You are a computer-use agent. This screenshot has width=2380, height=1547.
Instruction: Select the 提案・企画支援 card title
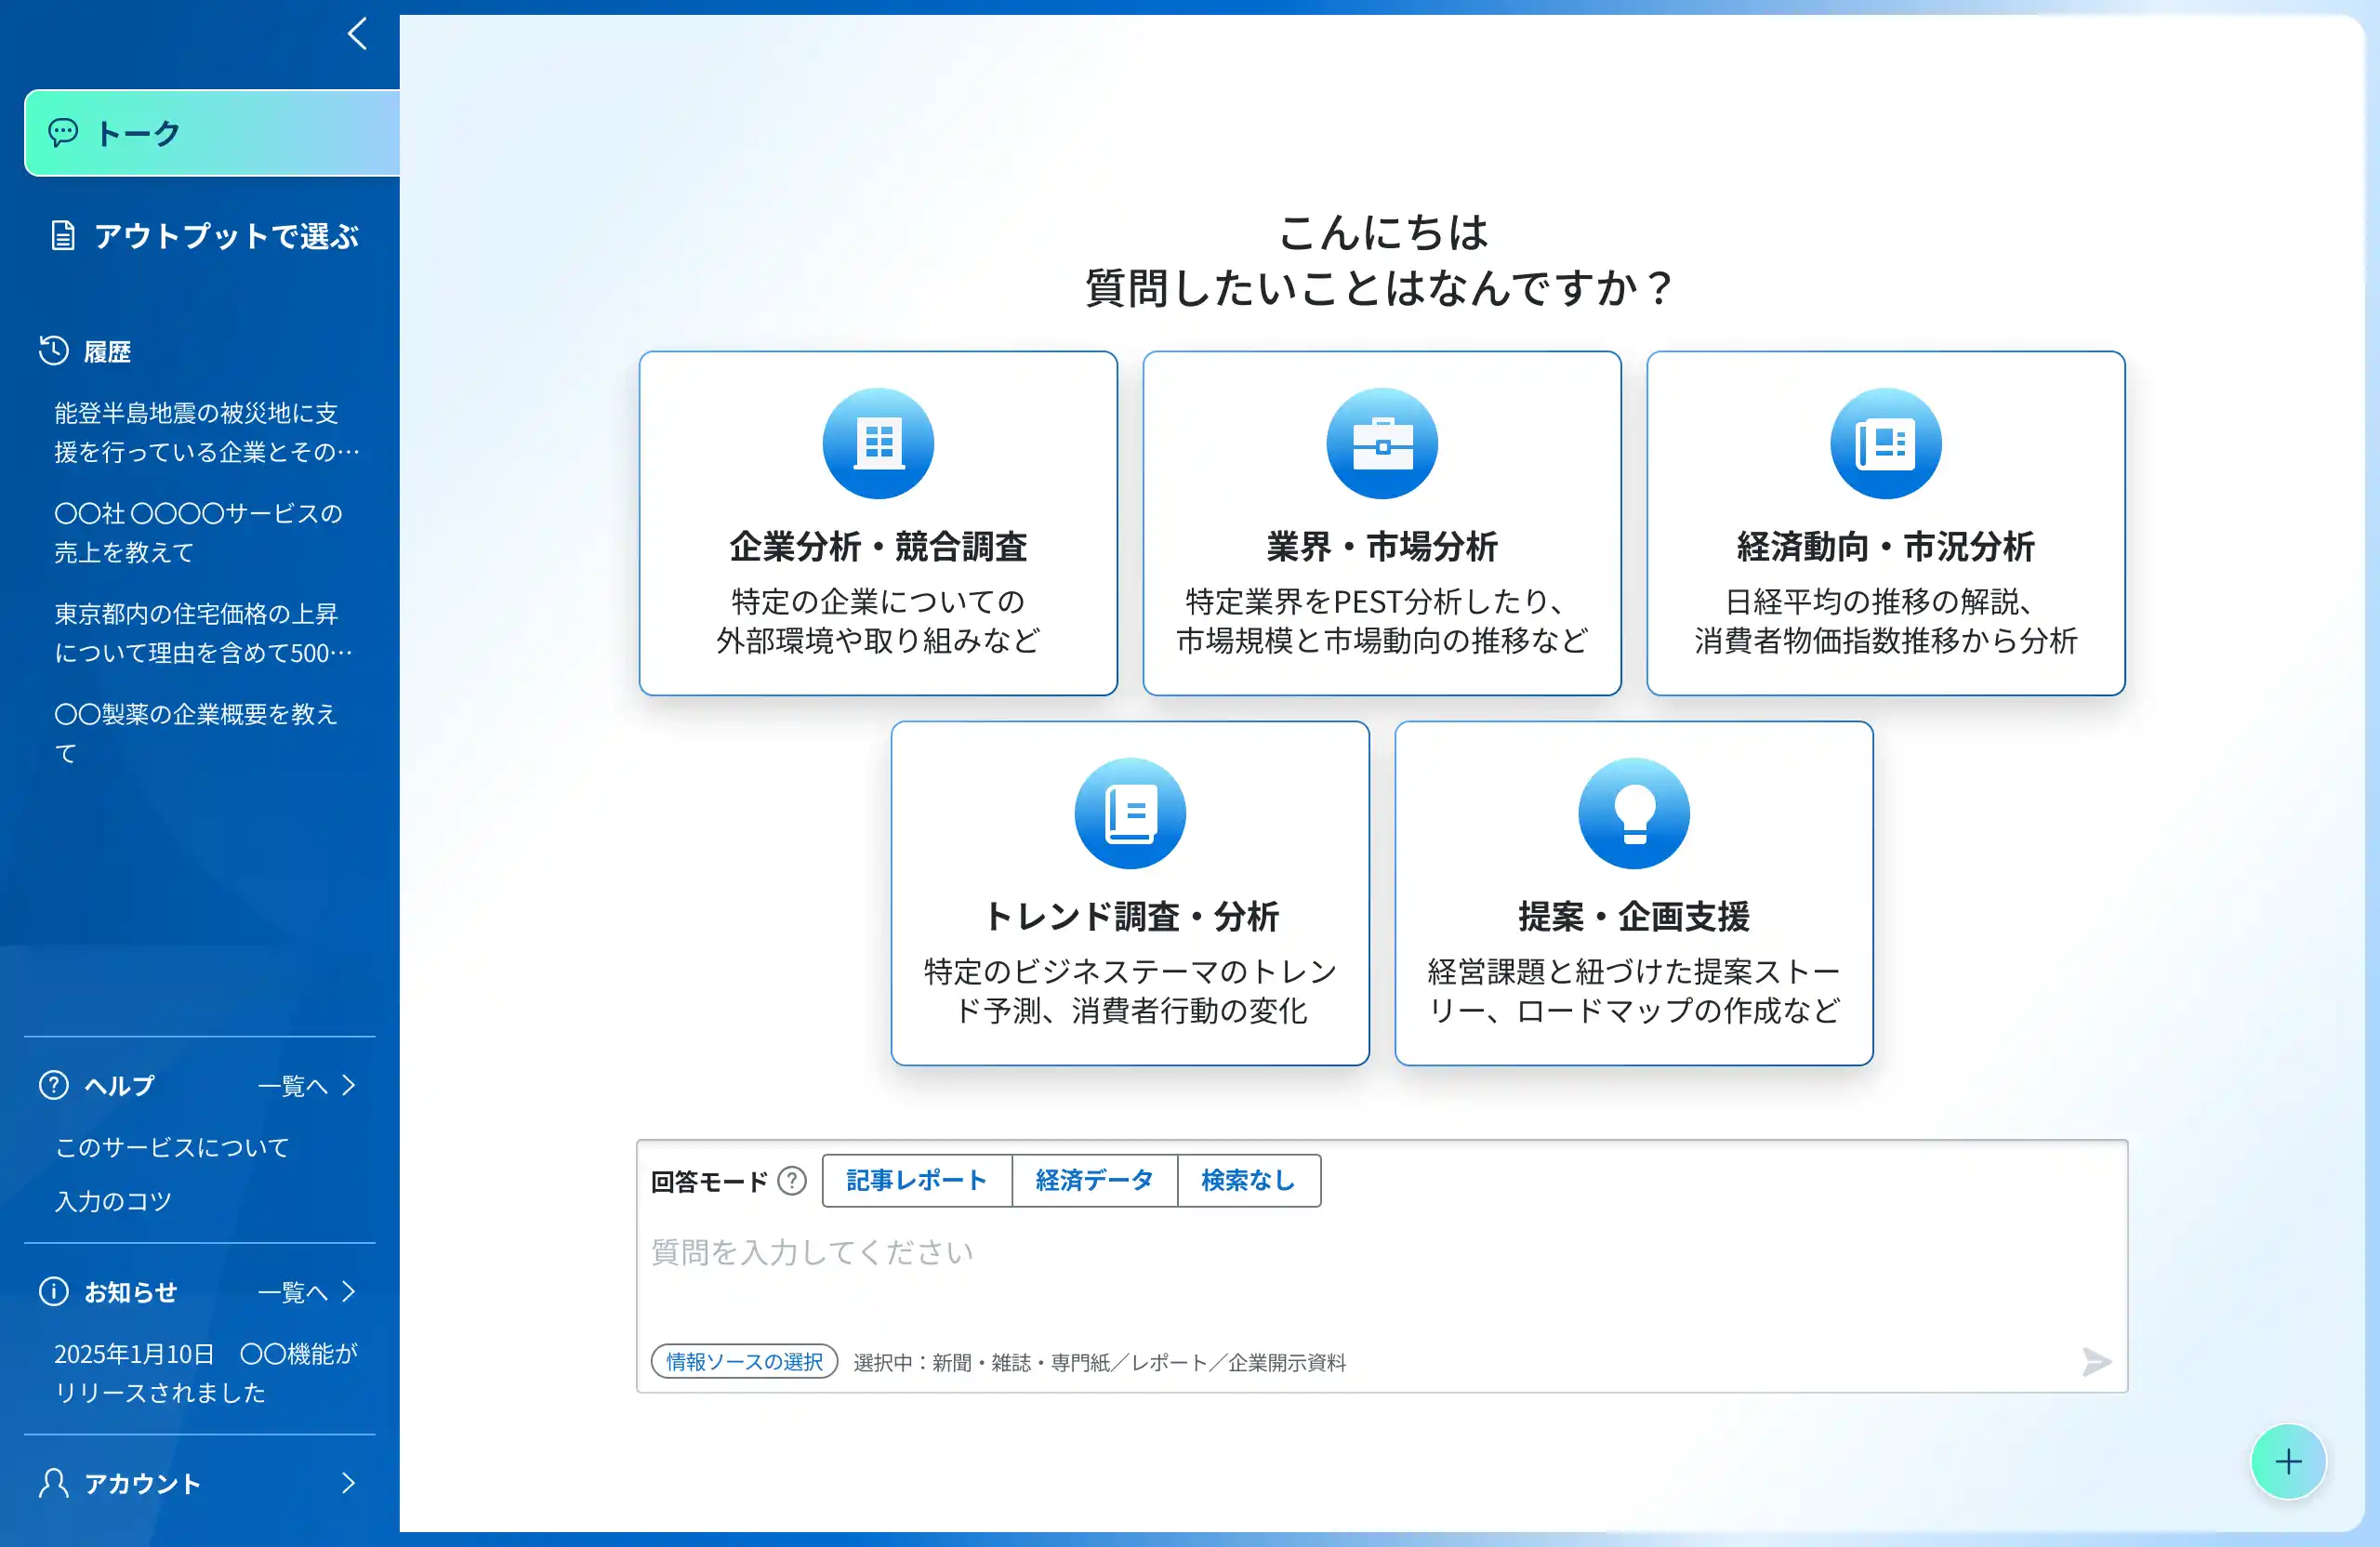coord(1634,916)
